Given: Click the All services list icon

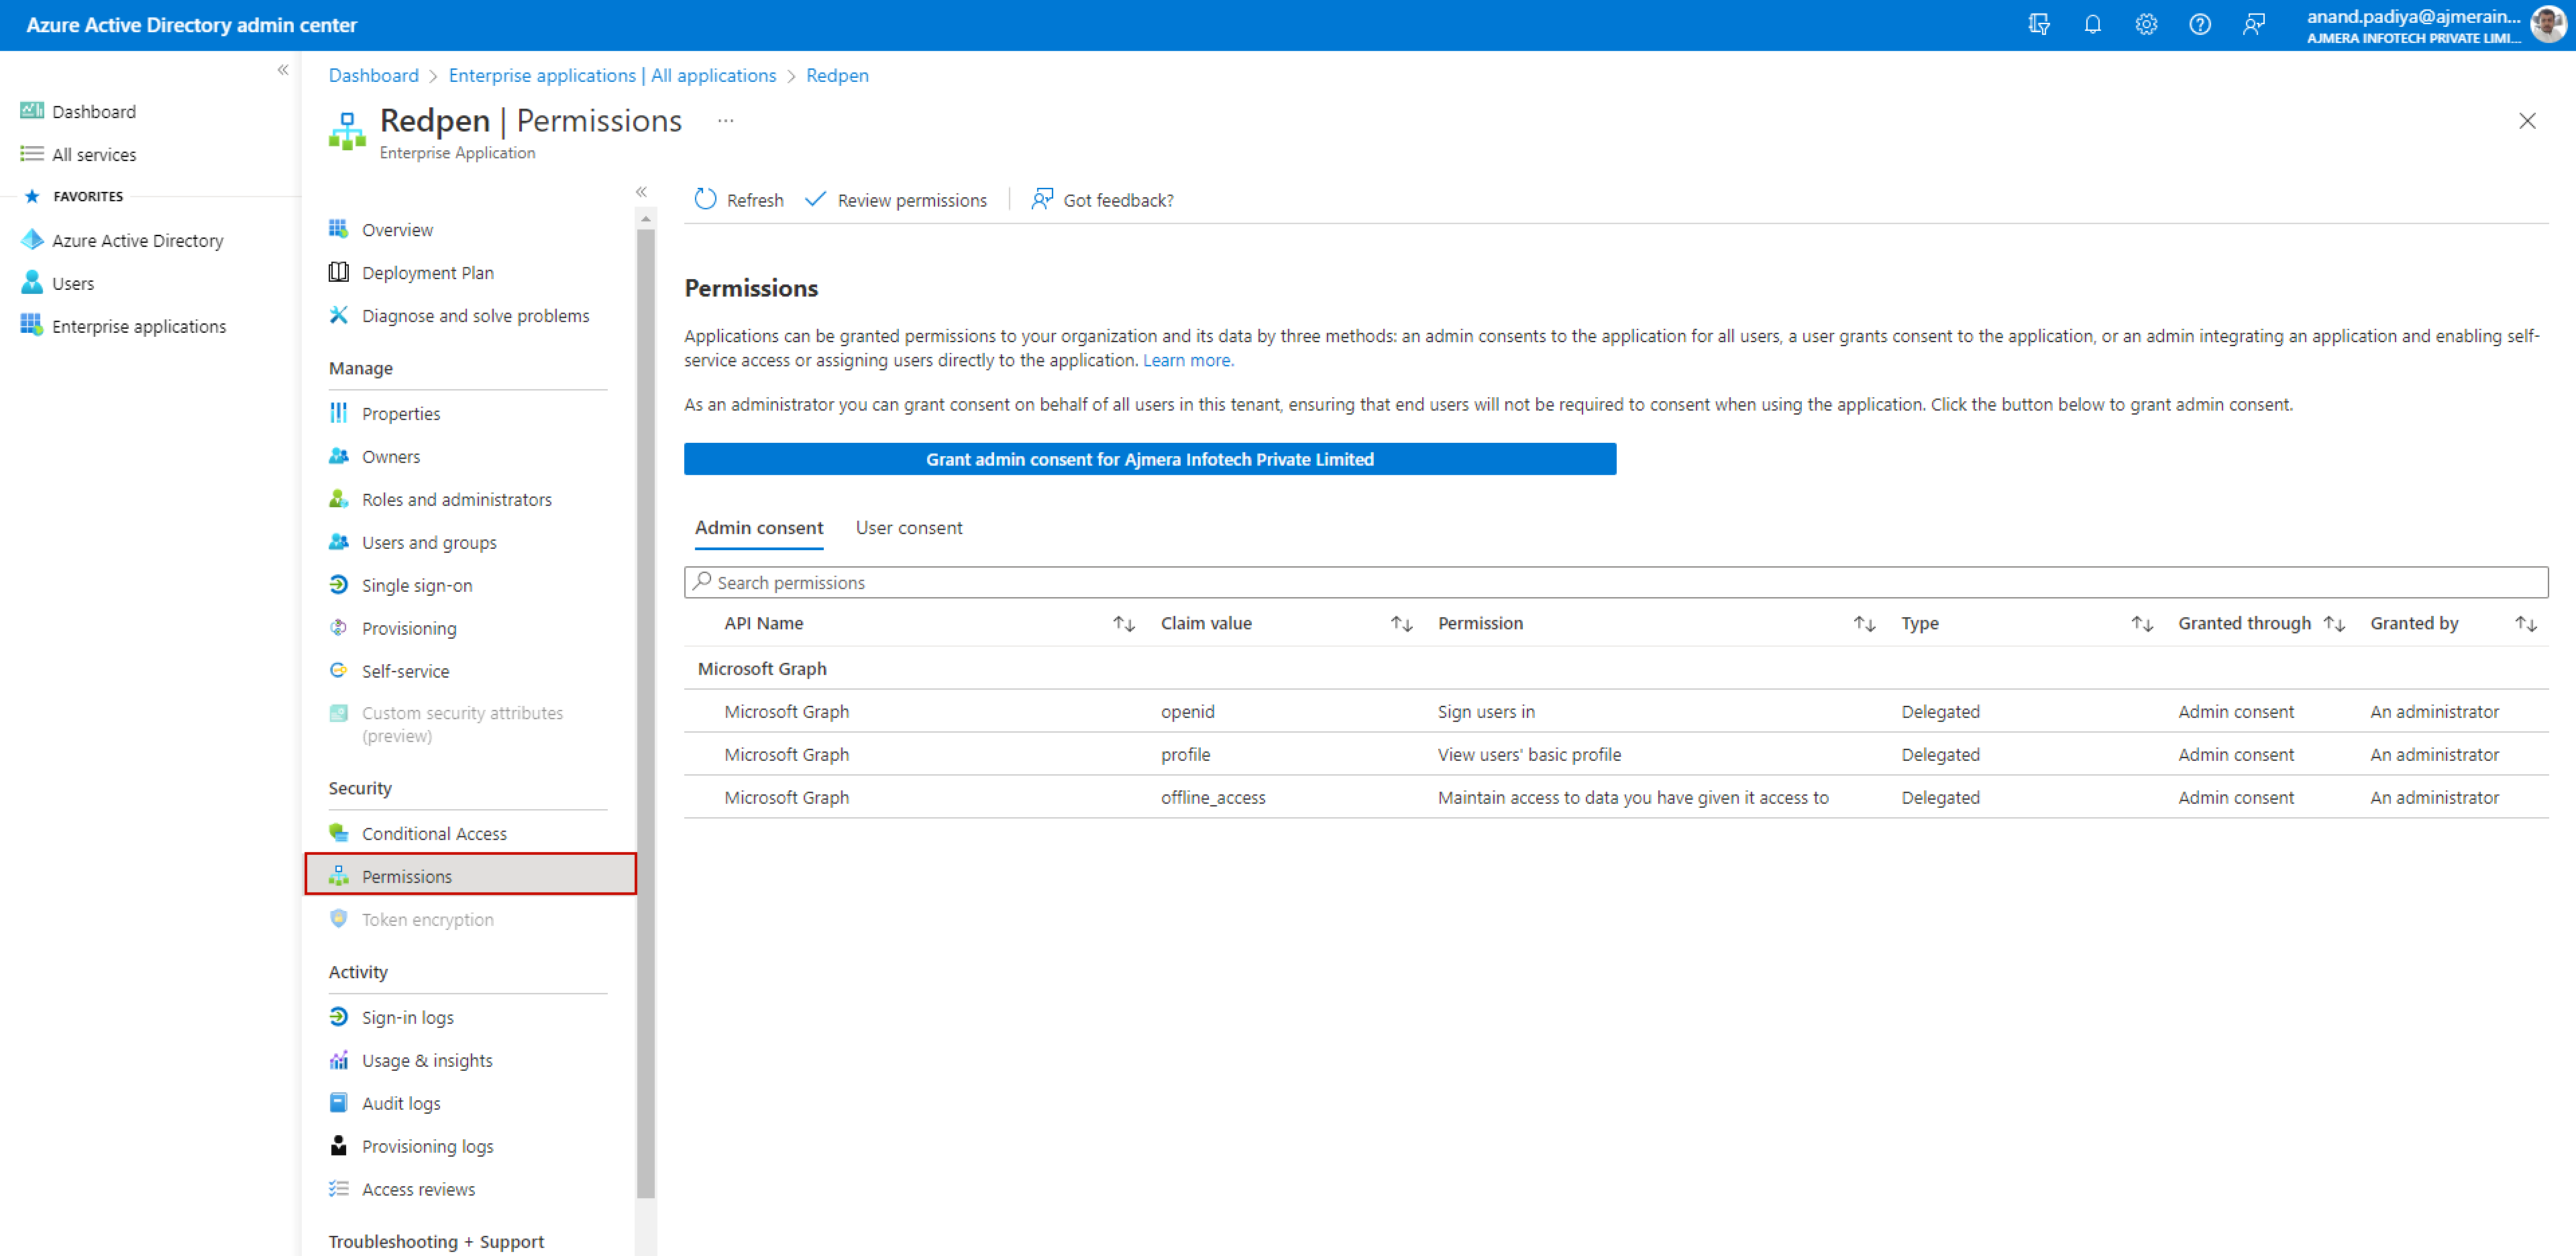Looking at the screenshot, I should (x=32, y=154).
